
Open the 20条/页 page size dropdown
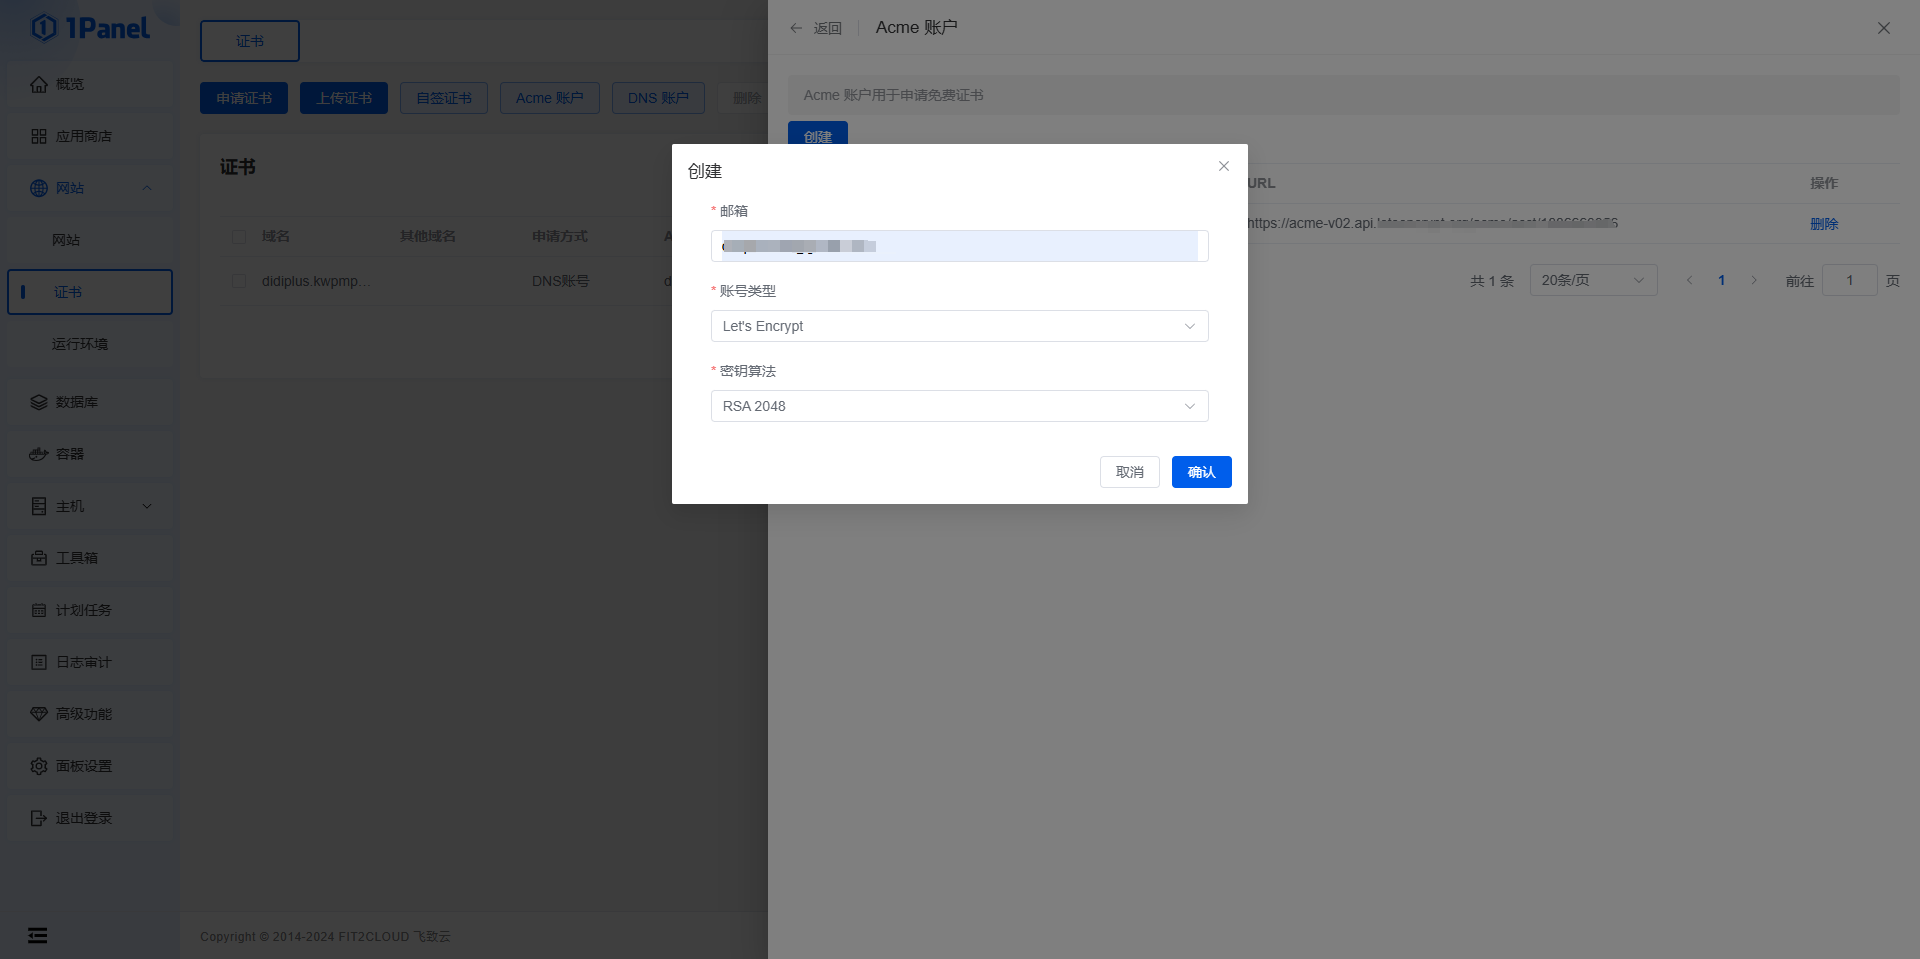pyautogui.click(x=1594, y=280)
